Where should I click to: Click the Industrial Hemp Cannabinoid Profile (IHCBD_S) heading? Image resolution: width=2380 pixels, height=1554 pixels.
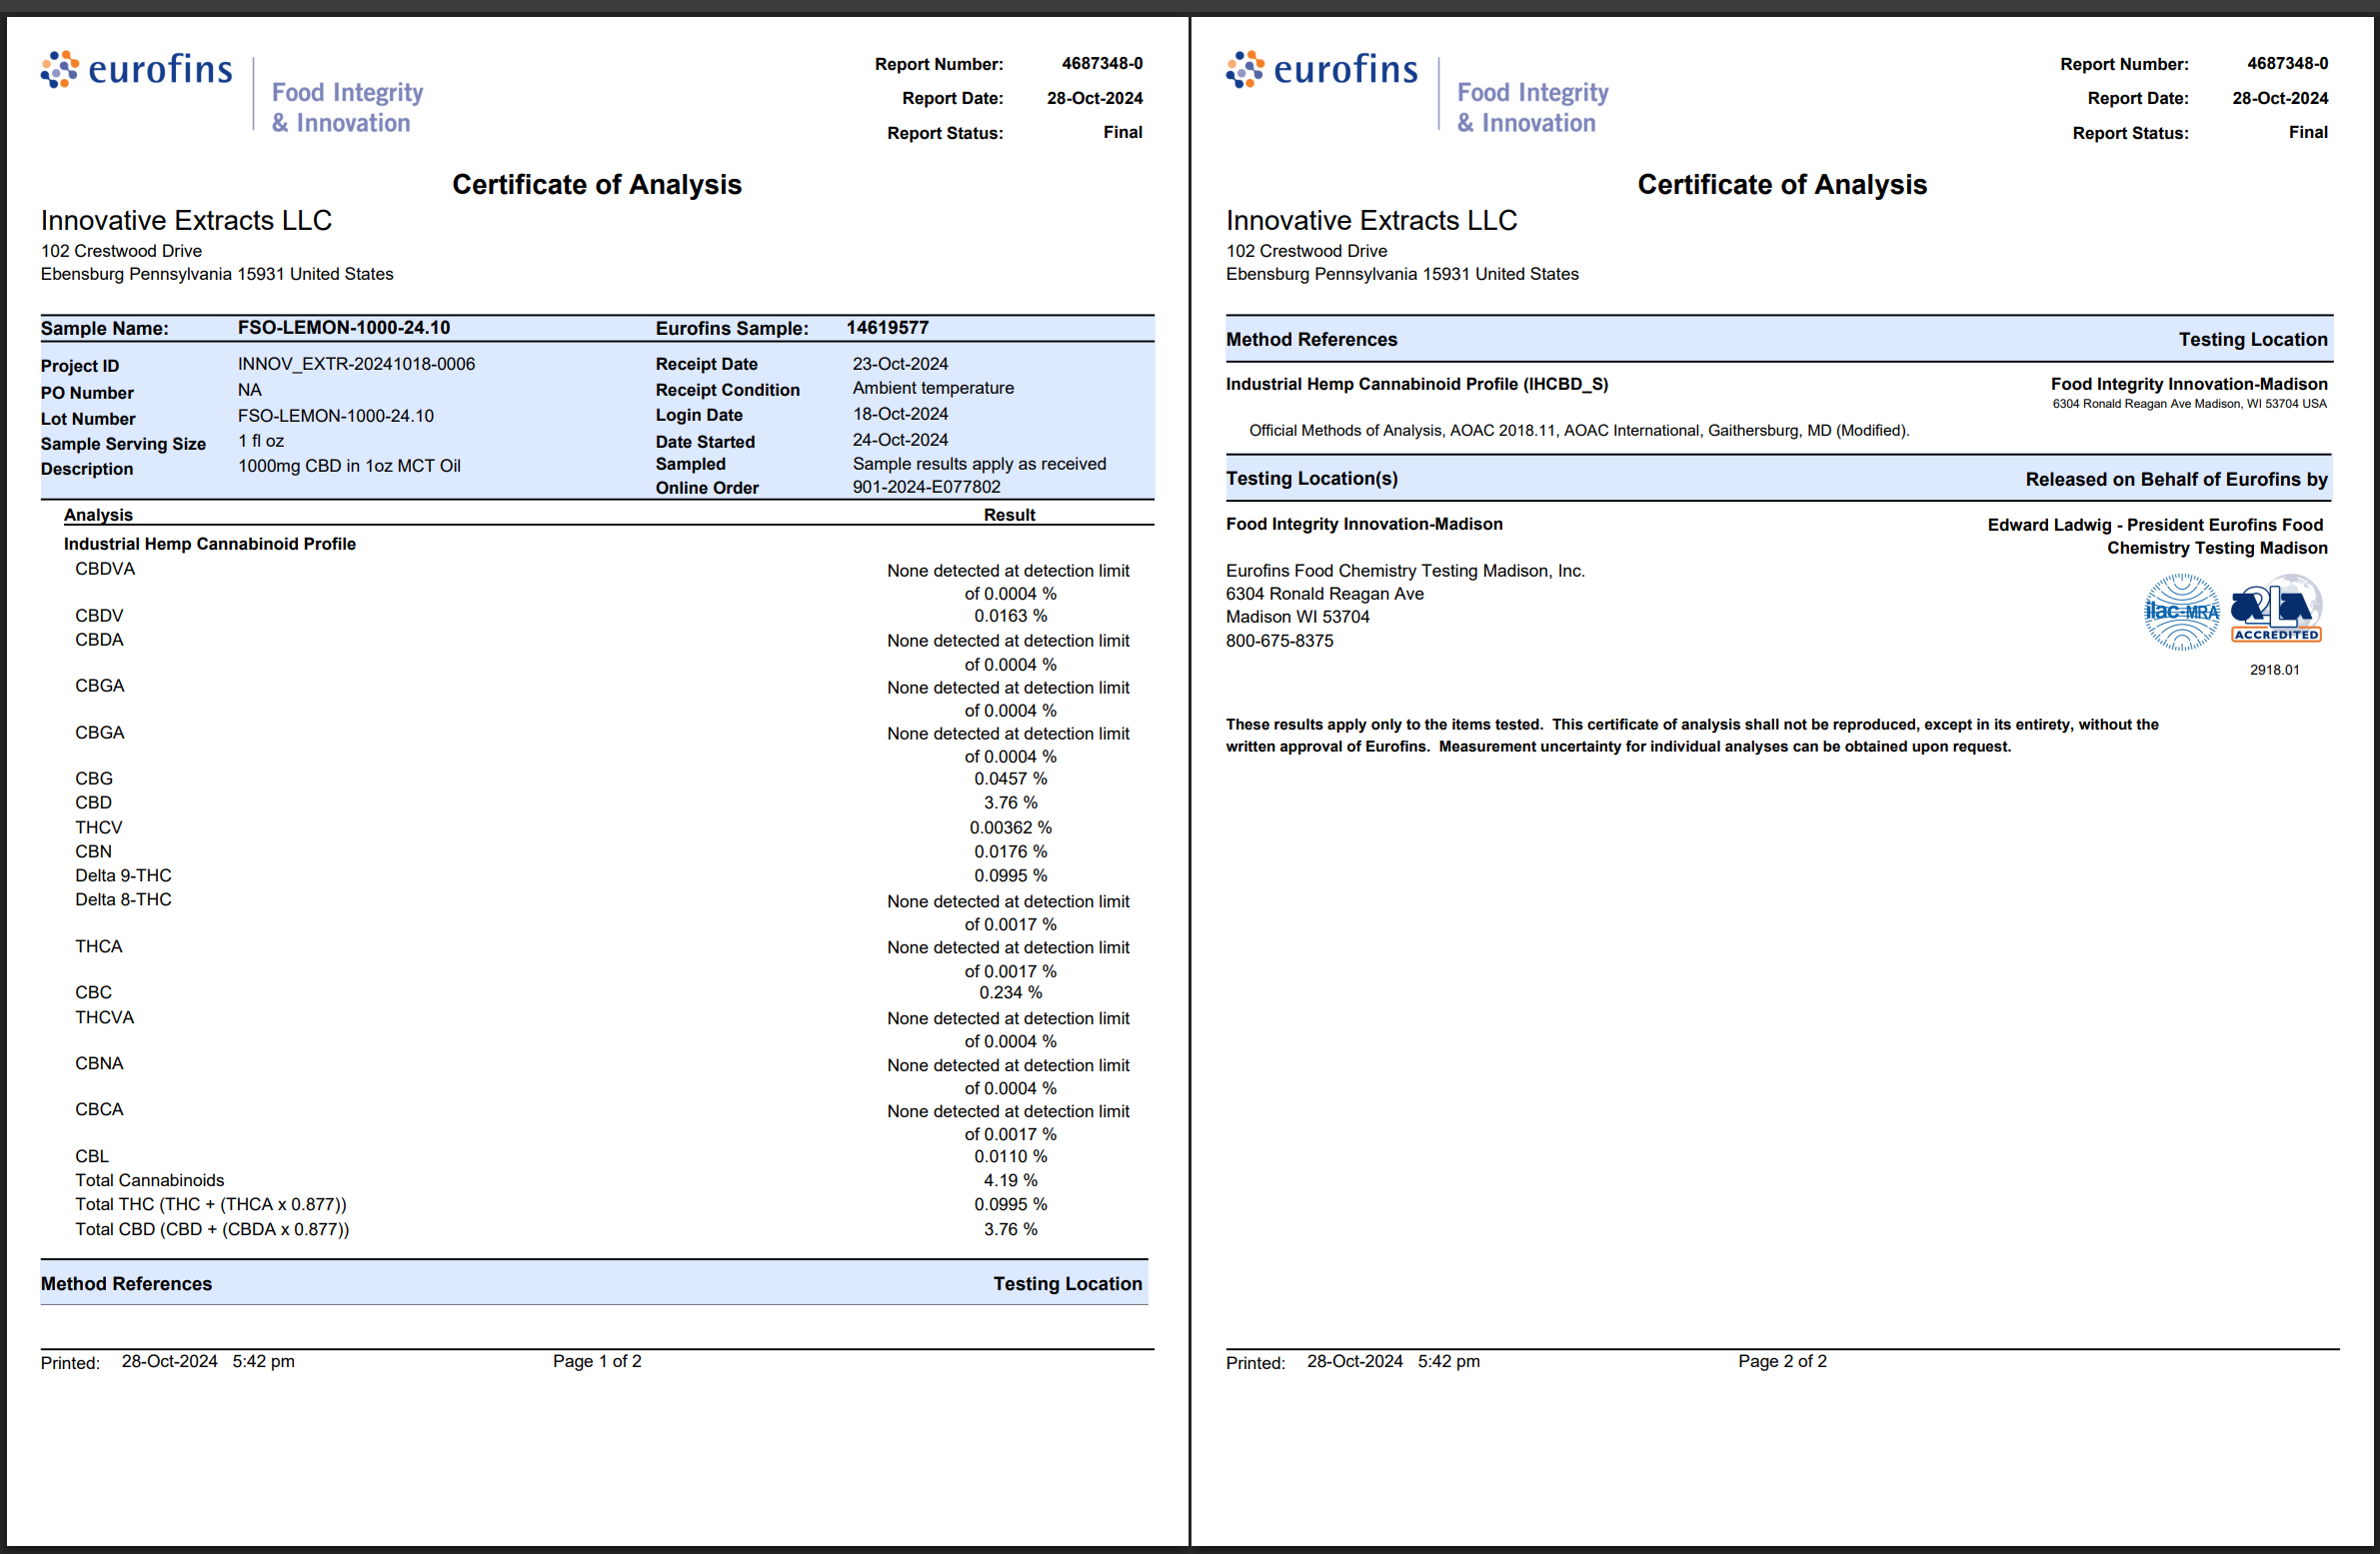(1416, 384)
